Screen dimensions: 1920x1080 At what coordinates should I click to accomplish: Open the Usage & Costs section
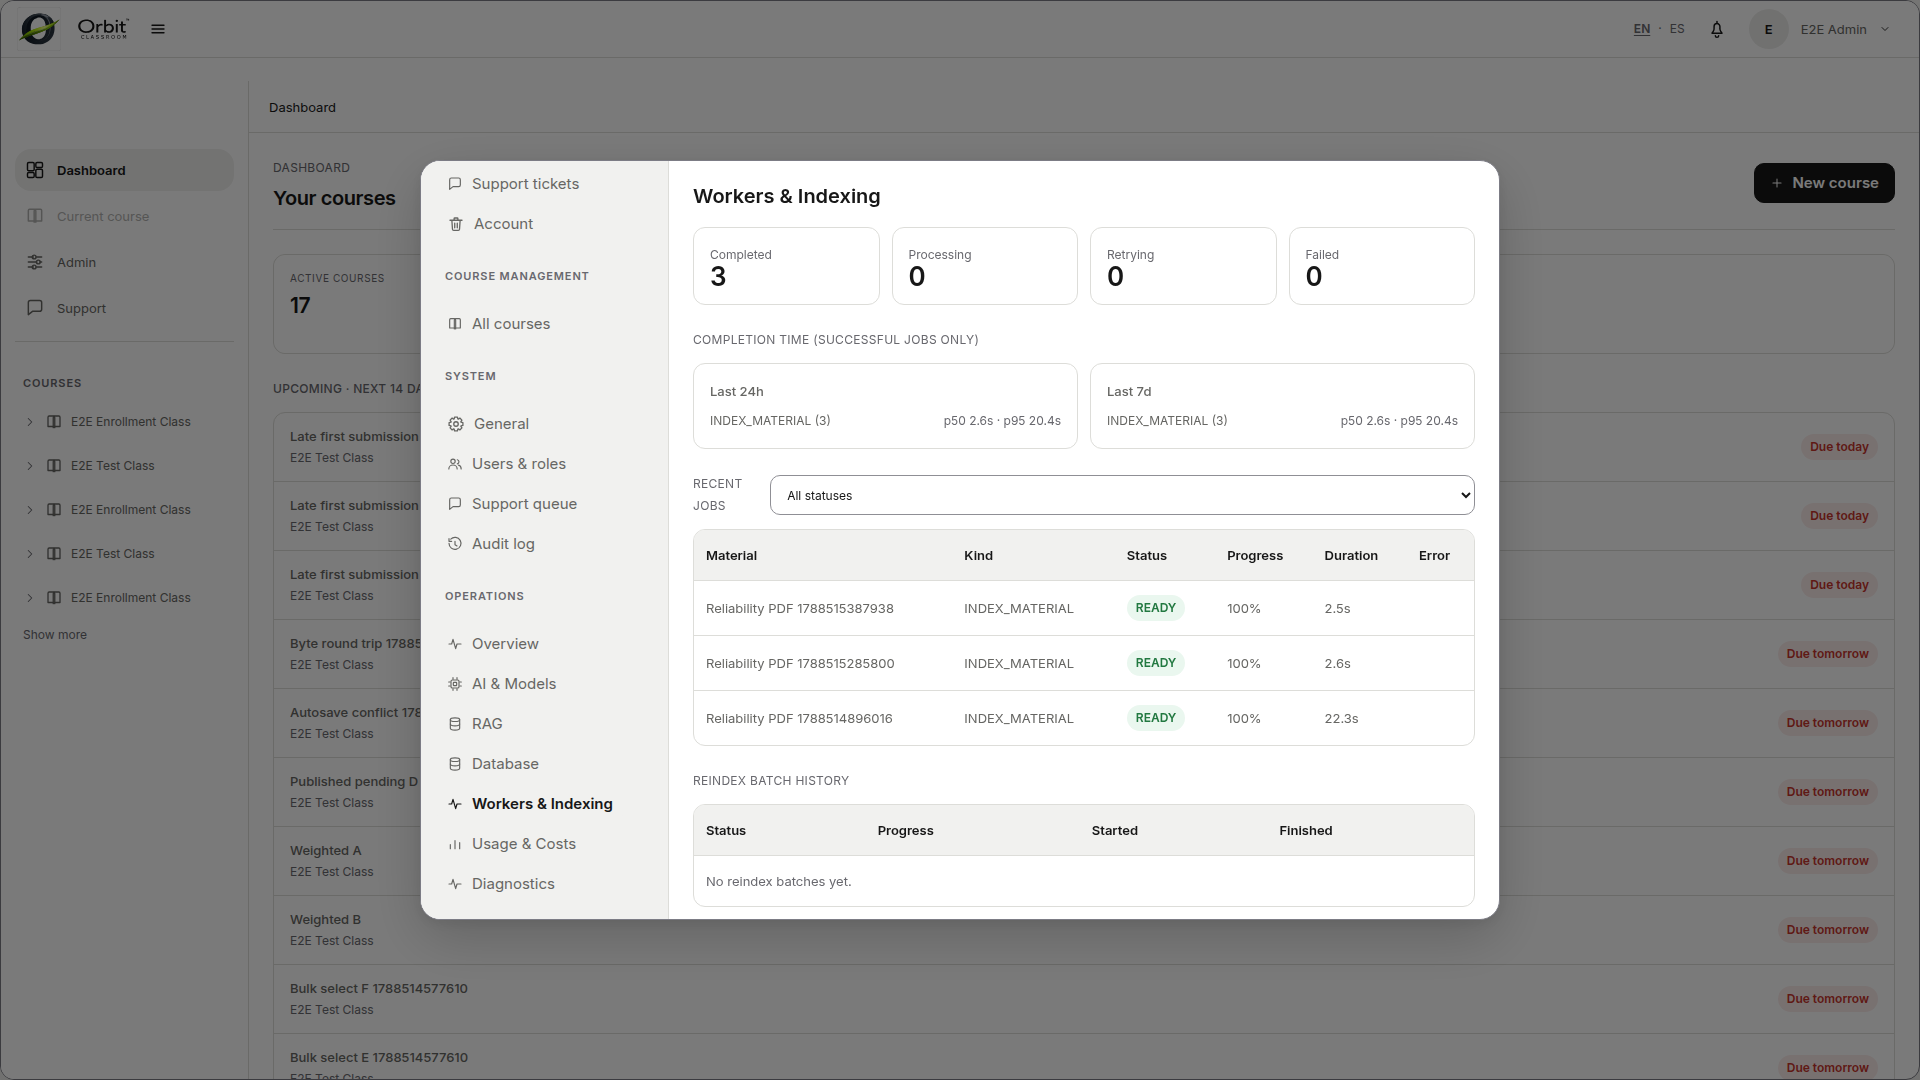click(524, 844)
